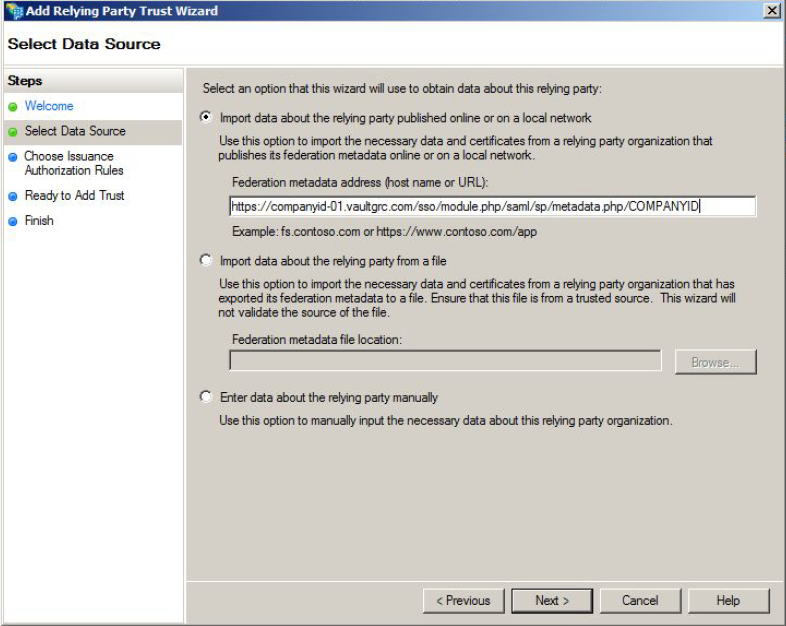Proceed with the Next button
Image resolution: width=786 pixels, height=626 pixels.
(x=552, y=600)
